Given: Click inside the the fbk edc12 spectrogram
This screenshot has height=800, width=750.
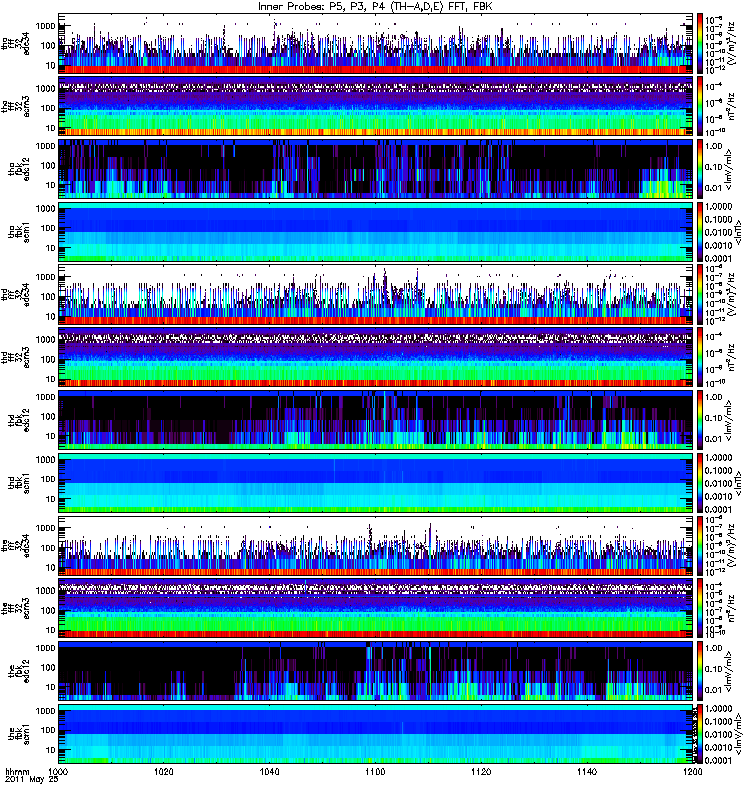Looking at the screenshot, I should coord(376,671).
